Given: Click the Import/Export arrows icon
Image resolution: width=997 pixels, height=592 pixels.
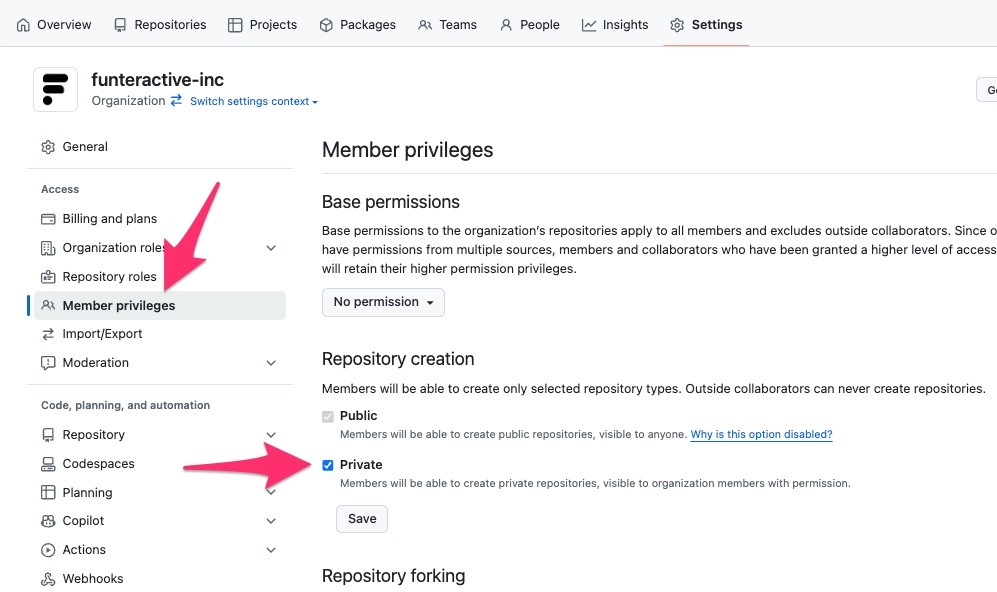Looking at the screenshot, I should click(x=48, y=334).
